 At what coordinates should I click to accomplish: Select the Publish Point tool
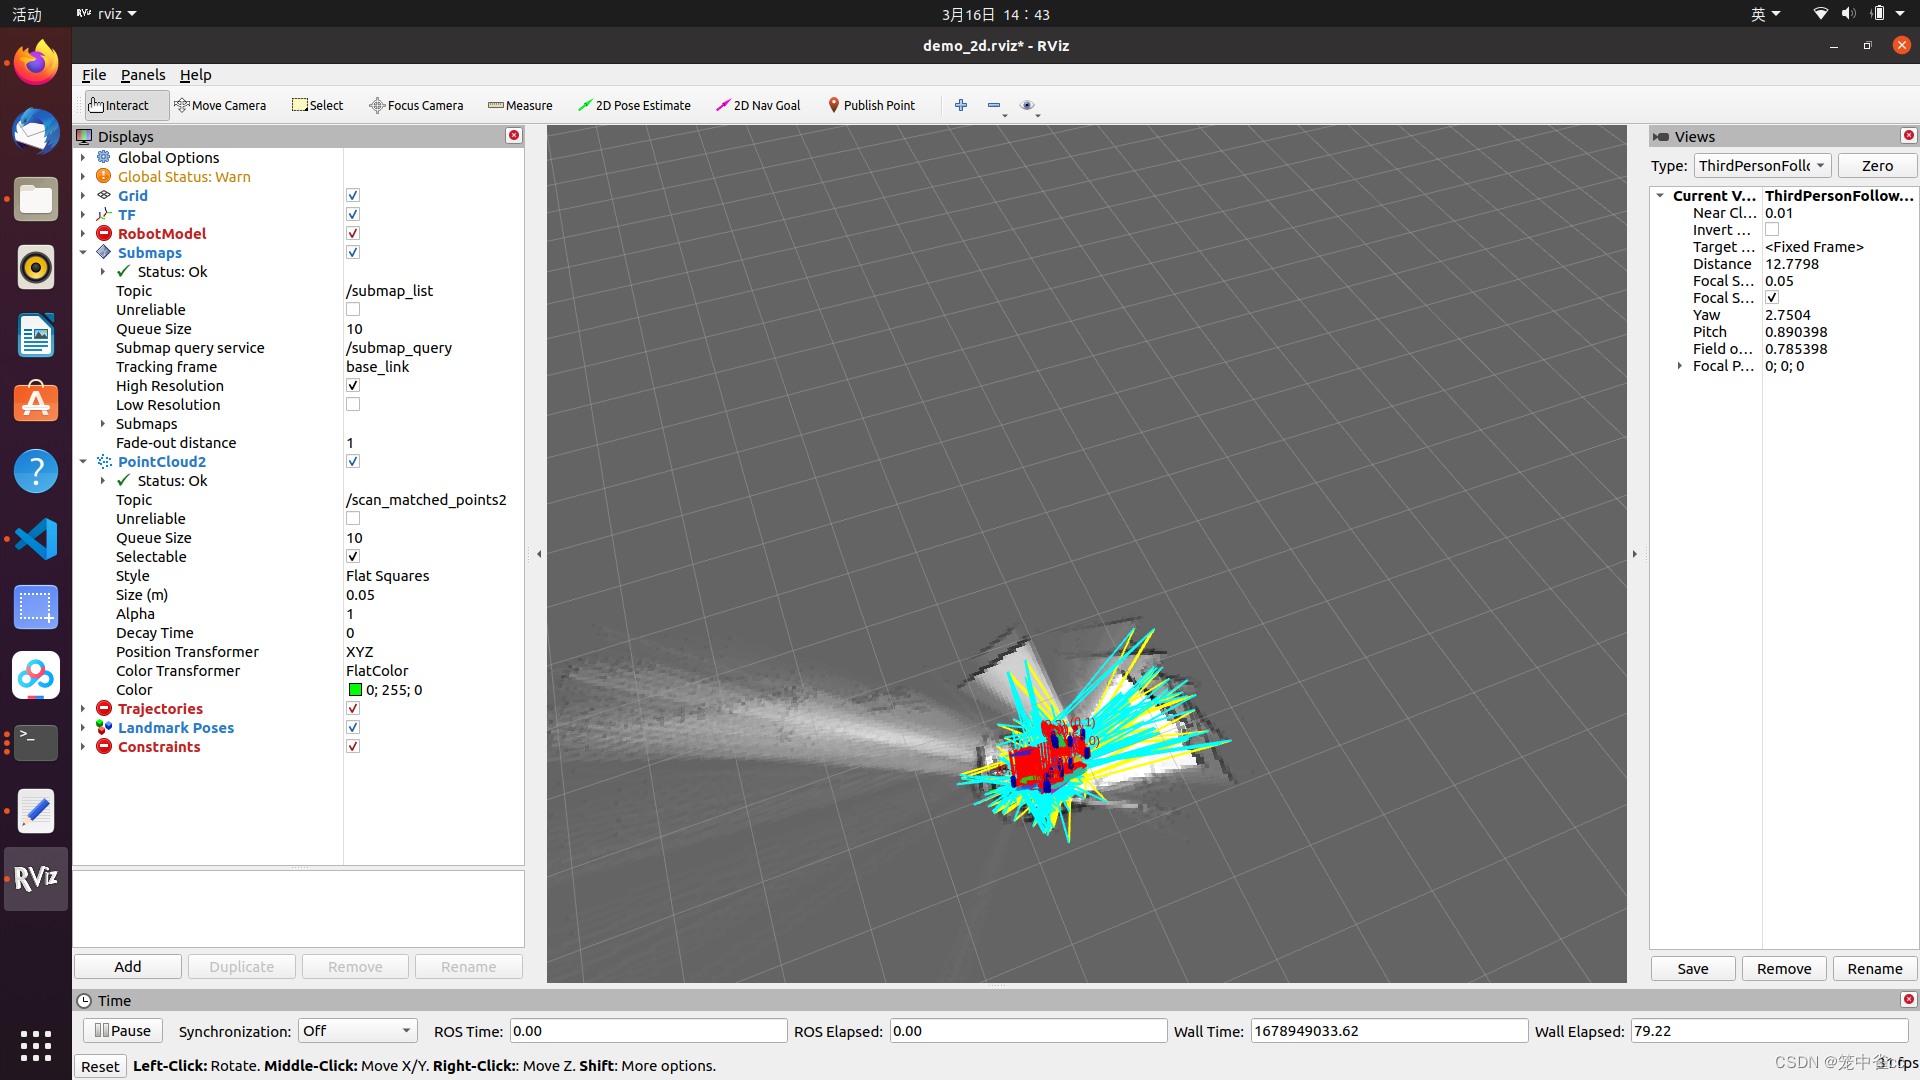(871, 105)
